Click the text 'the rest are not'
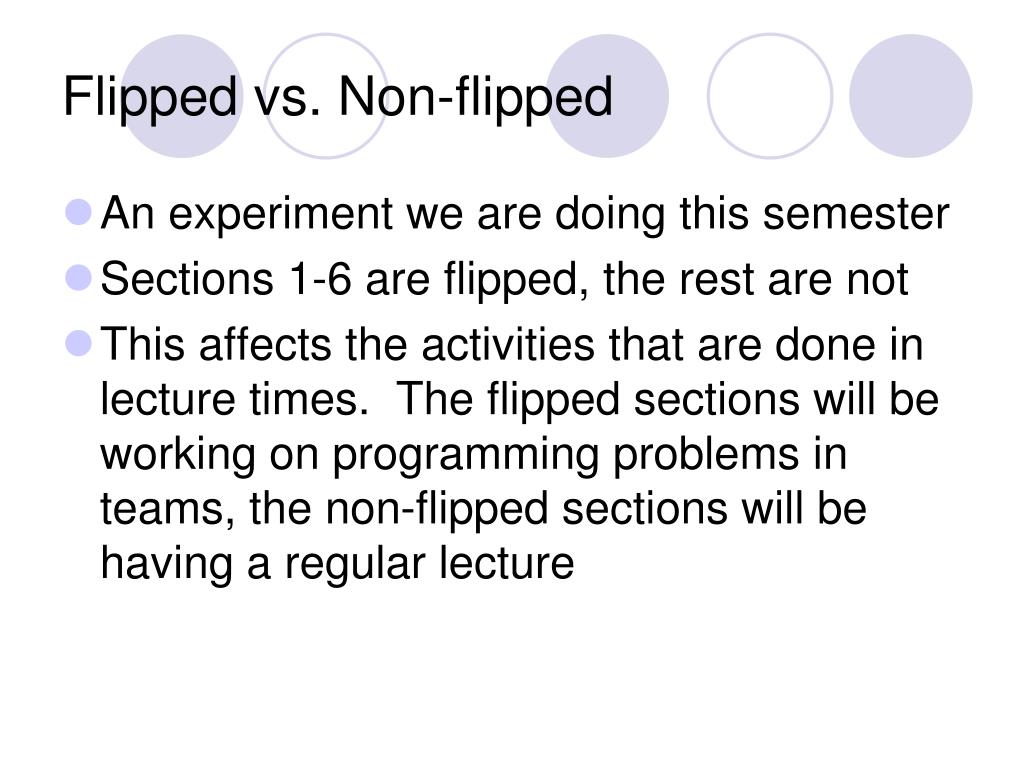This screenshot has height=768, width=1024. 756,280
